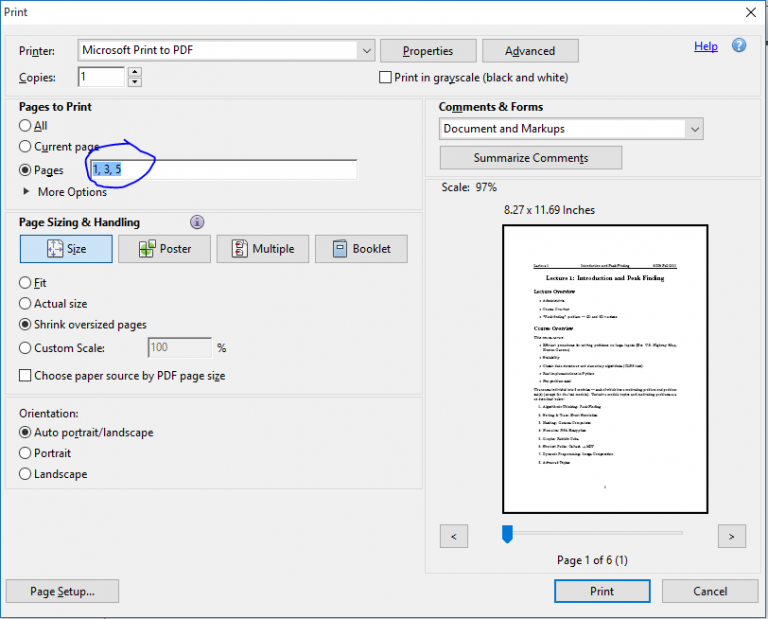The width and height of the screenshot is (768, 619).
Task: Click the Pages range input field
Action: 223,170
